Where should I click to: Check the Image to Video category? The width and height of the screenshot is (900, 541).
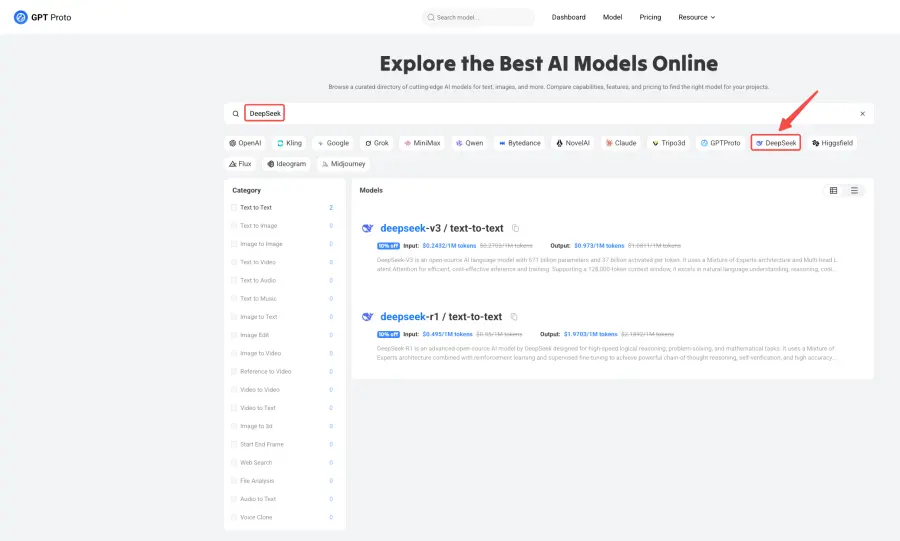point(234,353)
